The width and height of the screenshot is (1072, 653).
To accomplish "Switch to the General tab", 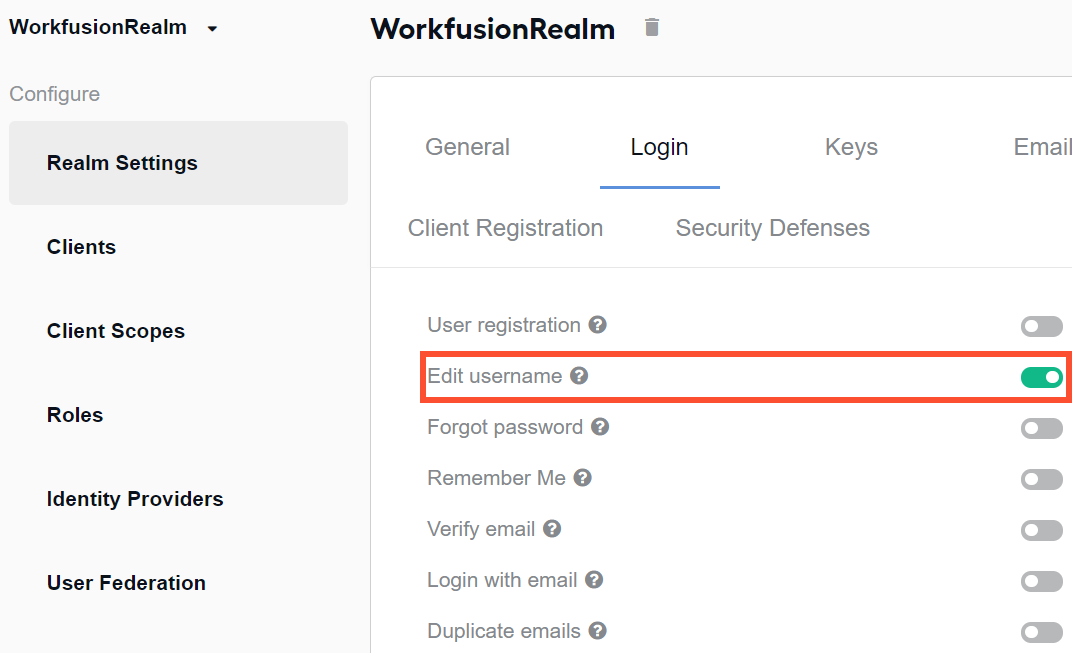I will pos(468,147).
